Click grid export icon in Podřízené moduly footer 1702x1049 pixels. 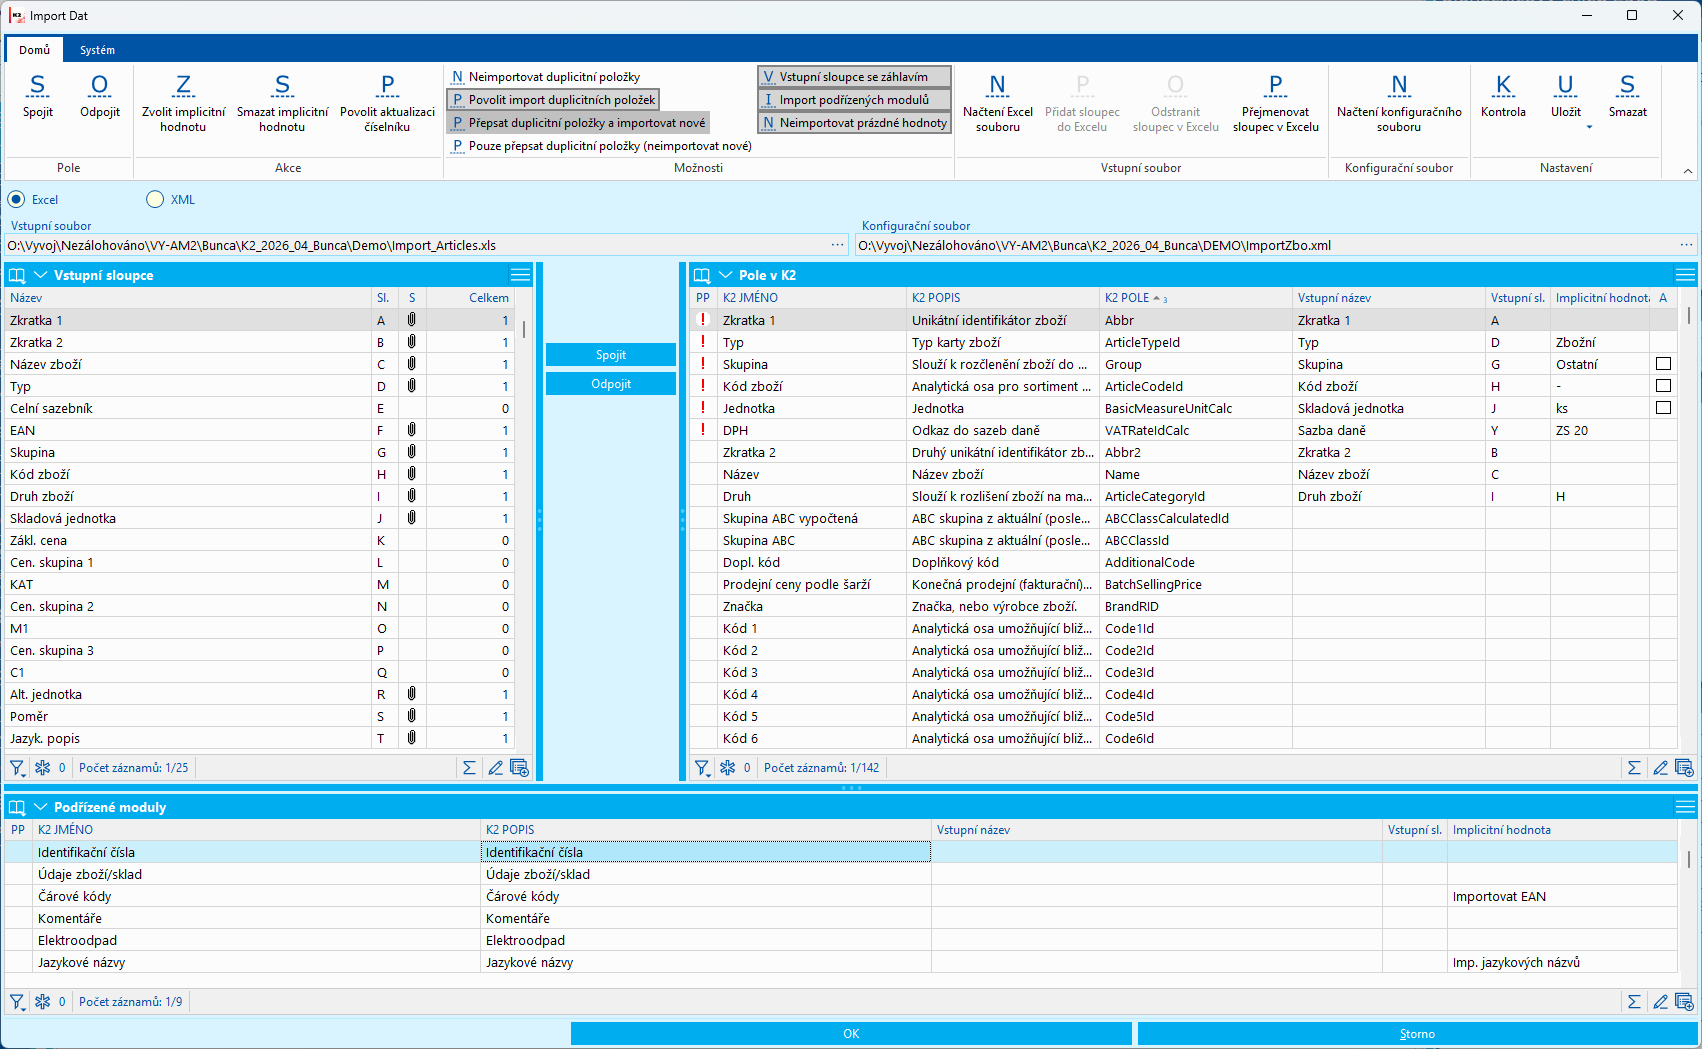point(1684,1001)
